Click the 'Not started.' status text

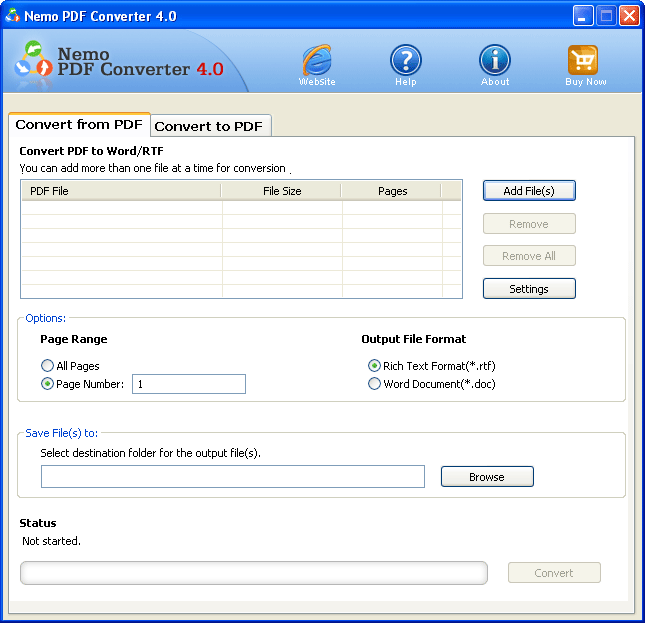coord(51,541)
